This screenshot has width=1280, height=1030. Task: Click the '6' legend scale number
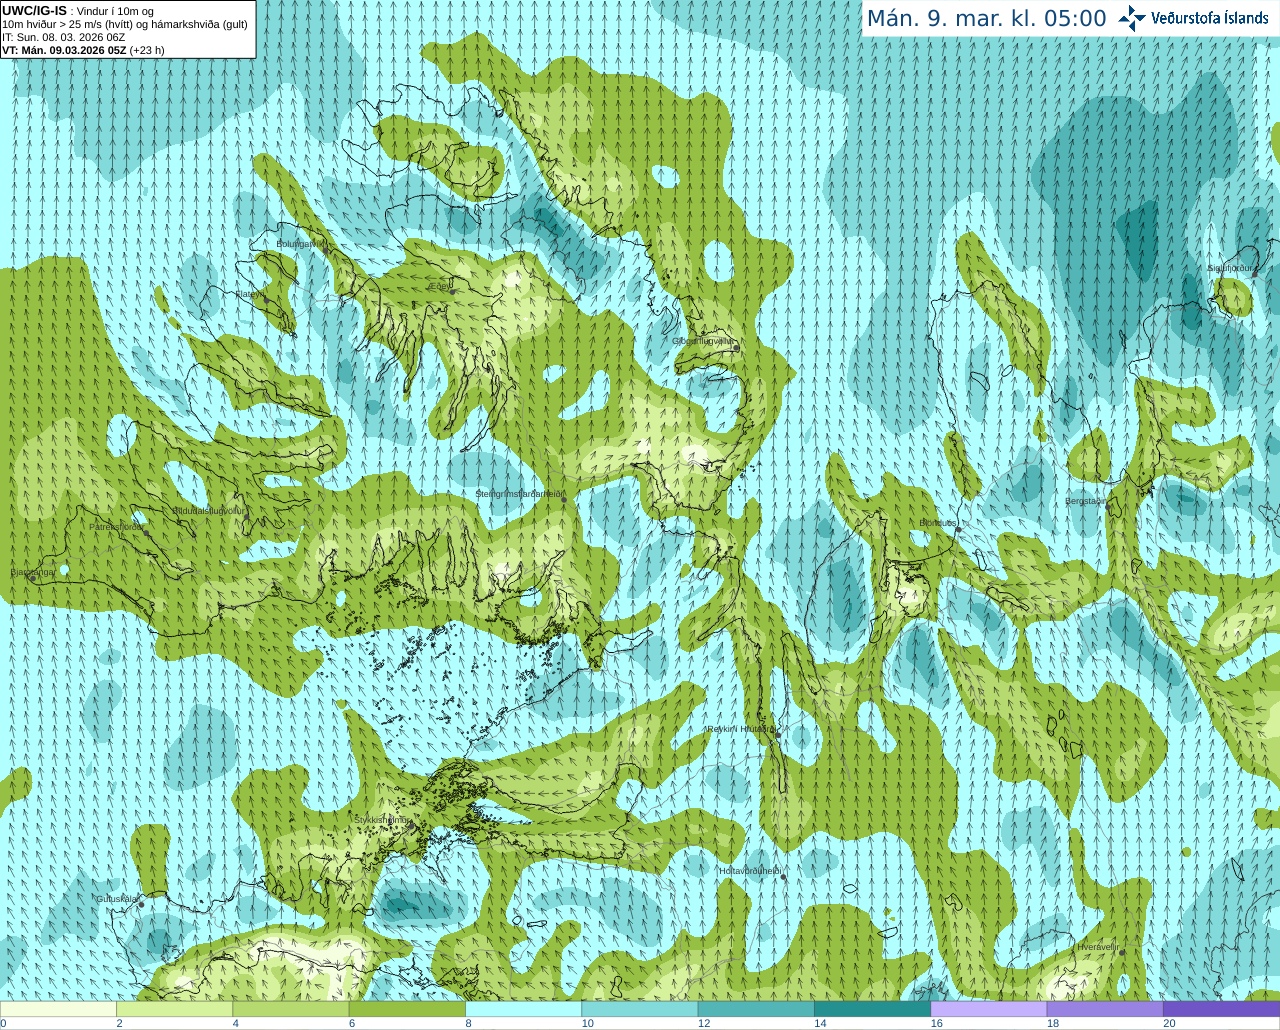click(x=352, y=1023)
